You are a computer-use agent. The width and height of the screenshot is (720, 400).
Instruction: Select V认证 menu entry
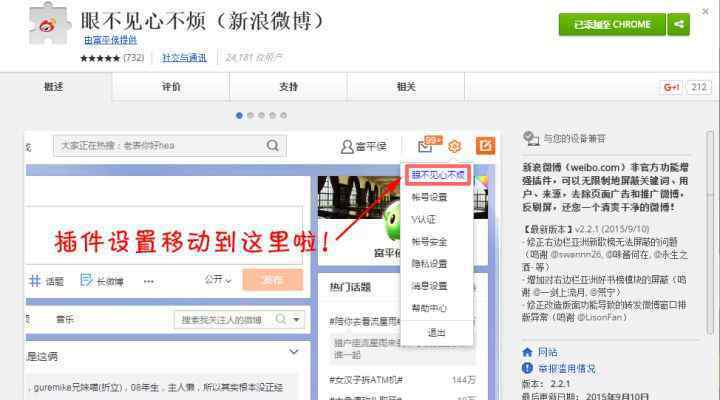point(423,220)
